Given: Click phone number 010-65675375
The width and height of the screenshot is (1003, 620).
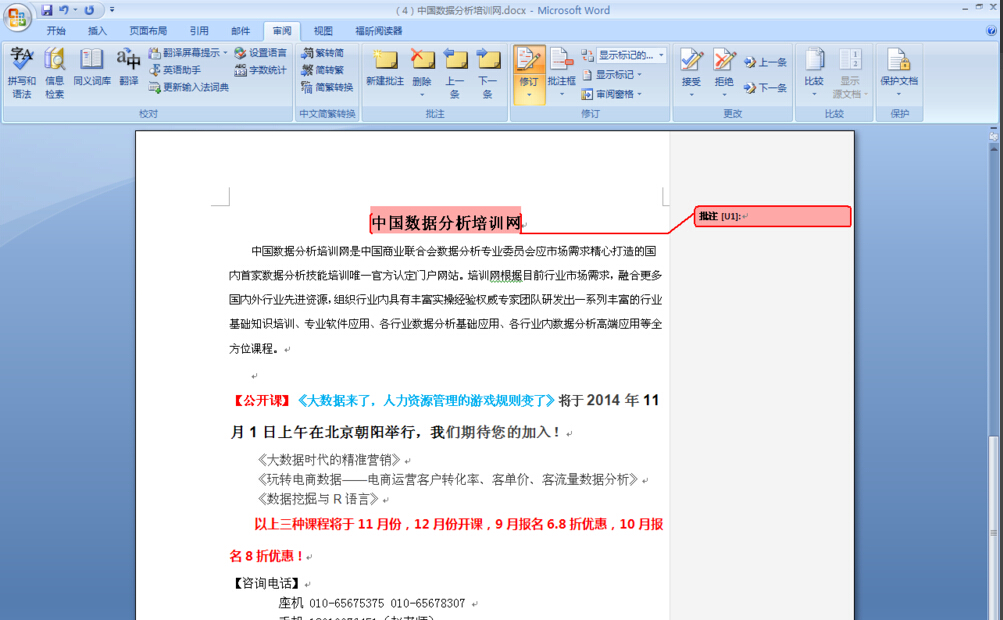Looking at the screenshot, I should [347, 603].
